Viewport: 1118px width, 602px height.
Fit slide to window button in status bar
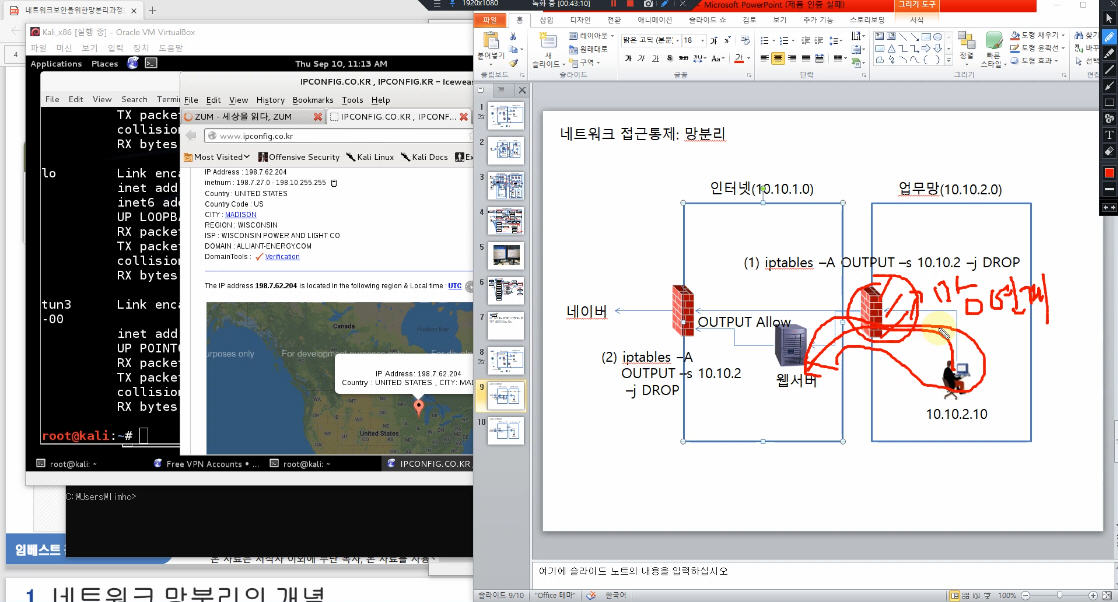(x=1106, y=596)
